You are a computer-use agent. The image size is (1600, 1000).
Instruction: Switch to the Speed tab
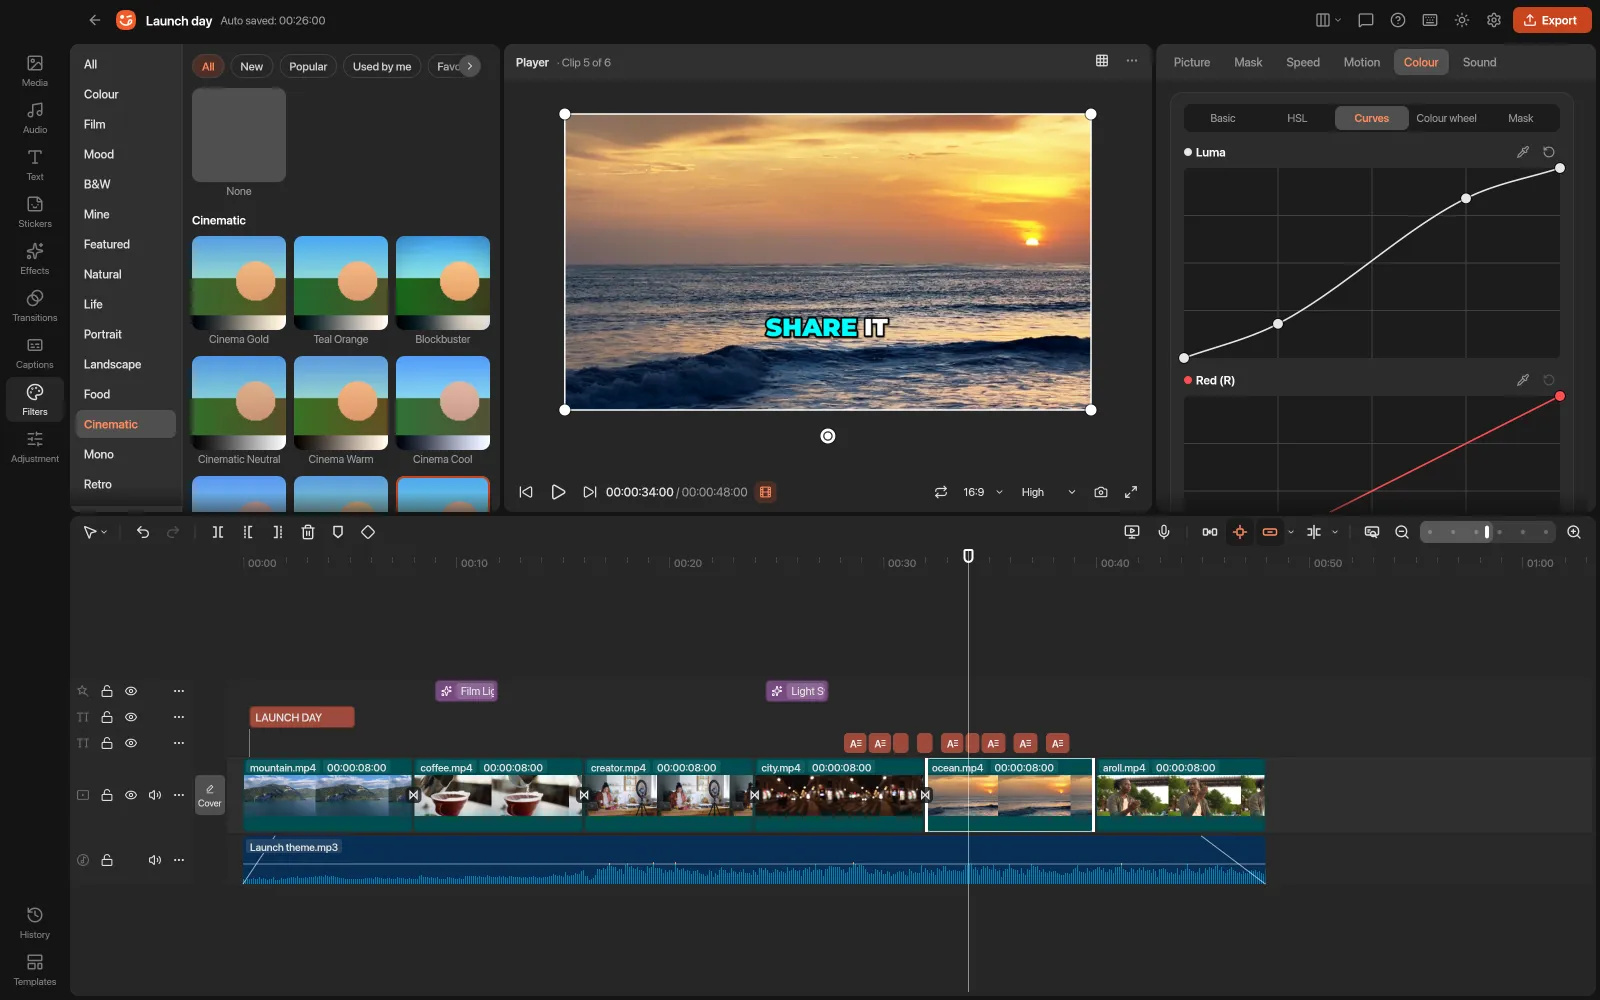click(1303, 62)
